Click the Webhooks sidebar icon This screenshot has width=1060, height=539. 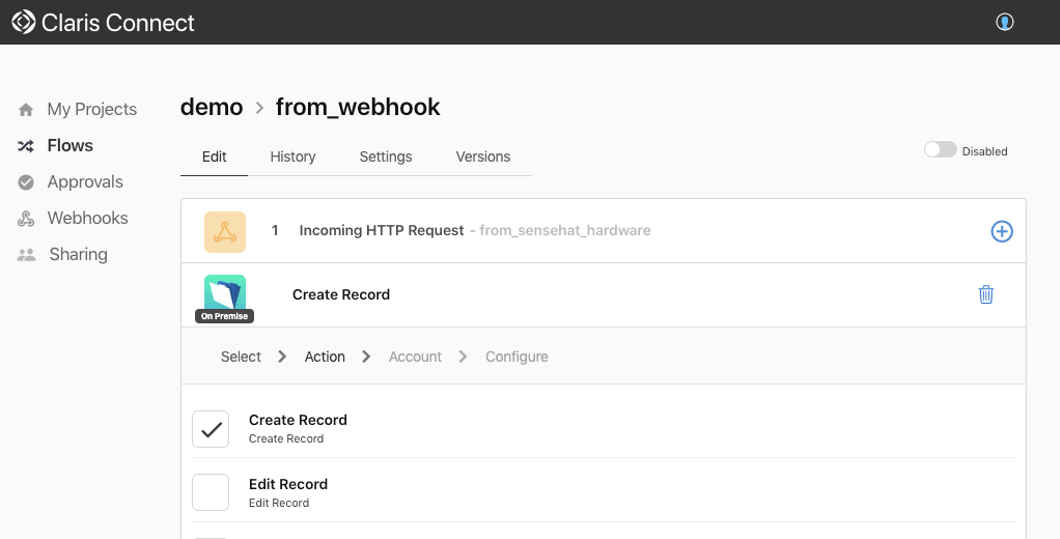click(x=26, y=218)
